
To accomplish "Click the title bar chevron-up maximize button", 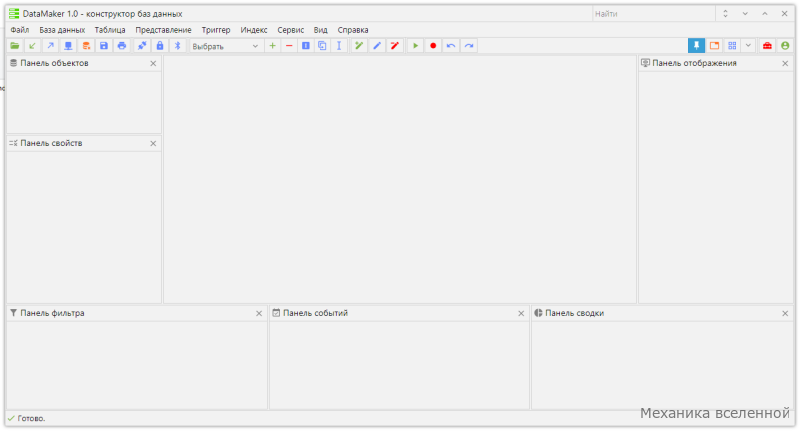I will tap(765, 14).
